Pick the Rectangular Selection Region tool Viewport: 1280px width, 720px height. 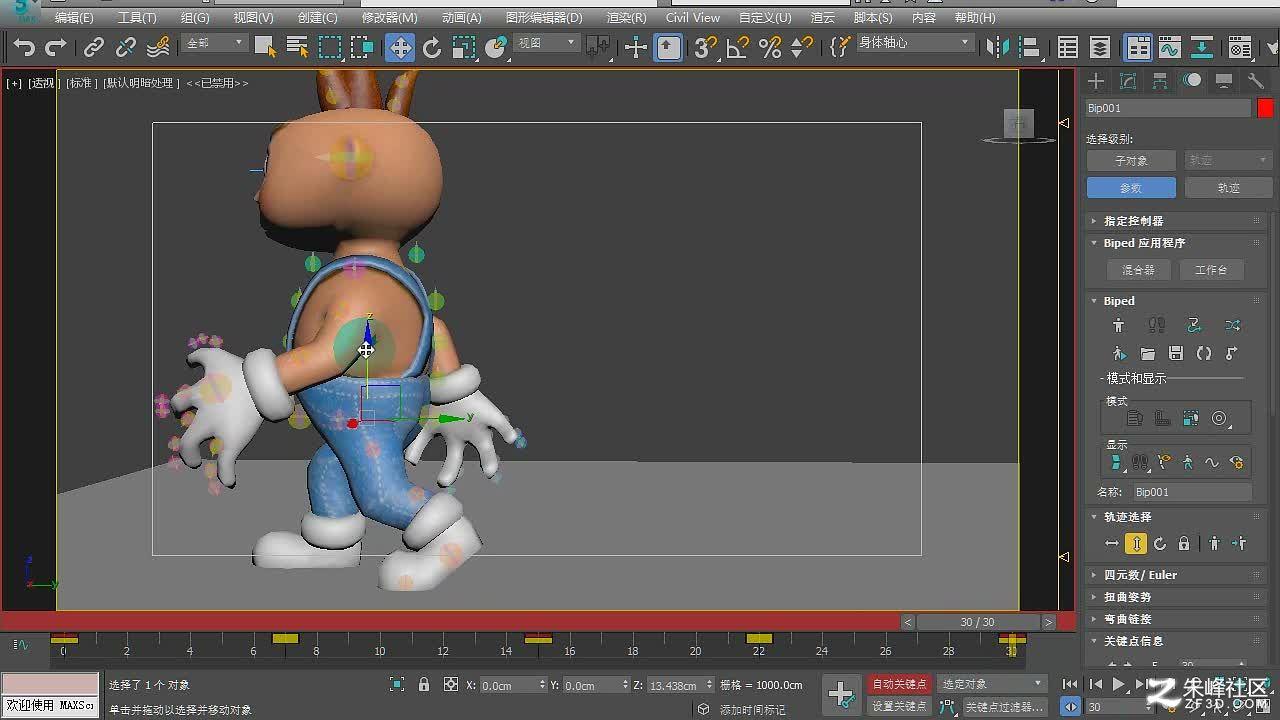pos(330,47)
